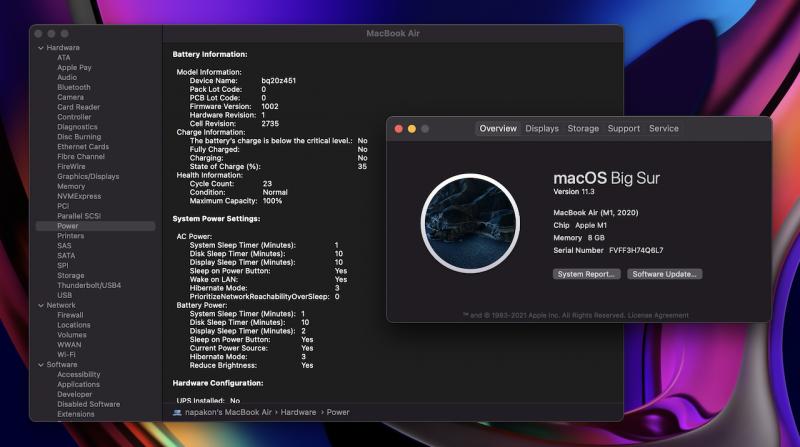Open the Support tab
Image resolution: width=800 pixels, height=447 pixels.
[623, 129]
